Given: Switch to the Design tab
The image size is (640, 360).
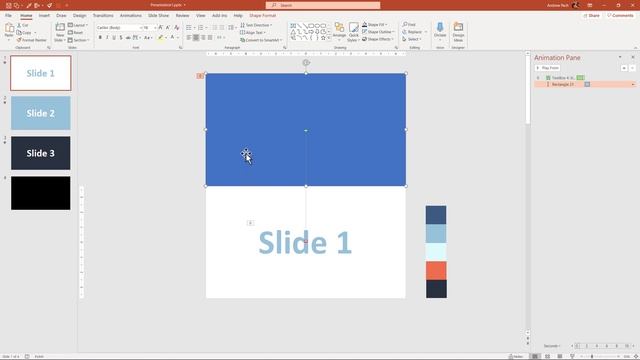Looking at the screenshot, I should pyautogui.click(x=80, y=16).
